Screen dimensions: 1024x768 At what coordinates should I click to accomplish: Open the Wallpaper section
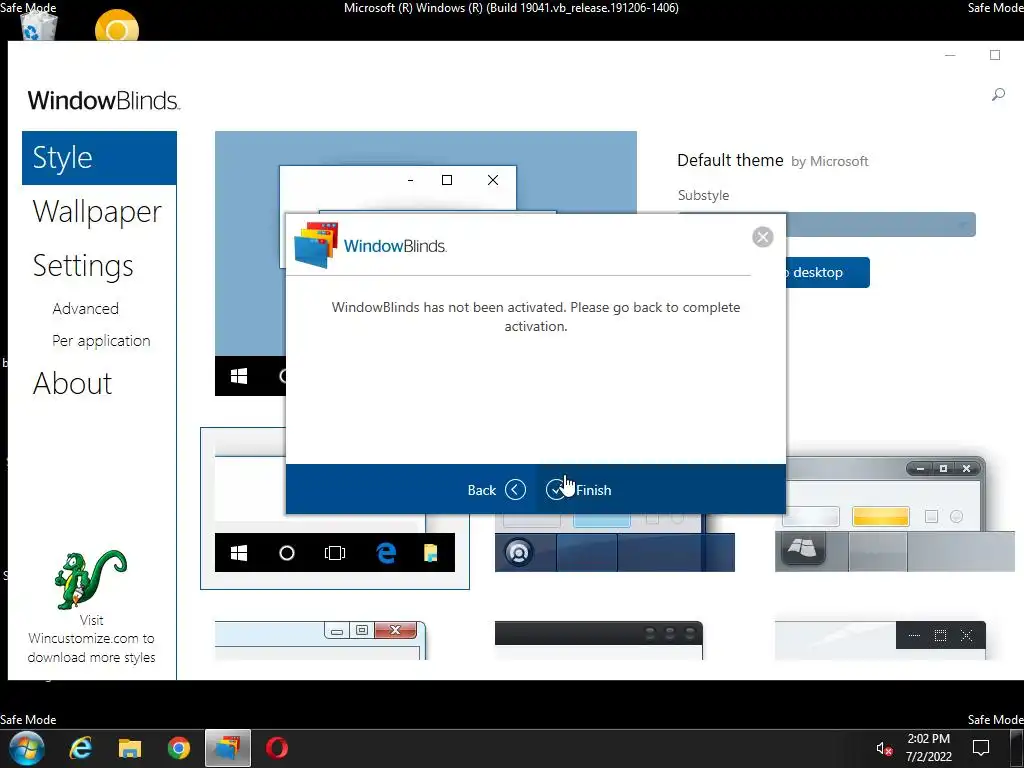coord(97,212)
